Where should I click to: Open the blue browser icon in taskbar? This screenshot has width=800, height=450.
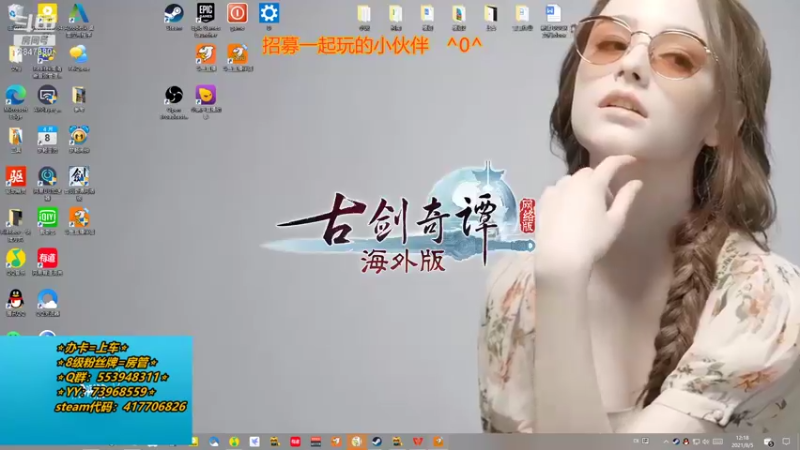213,441
